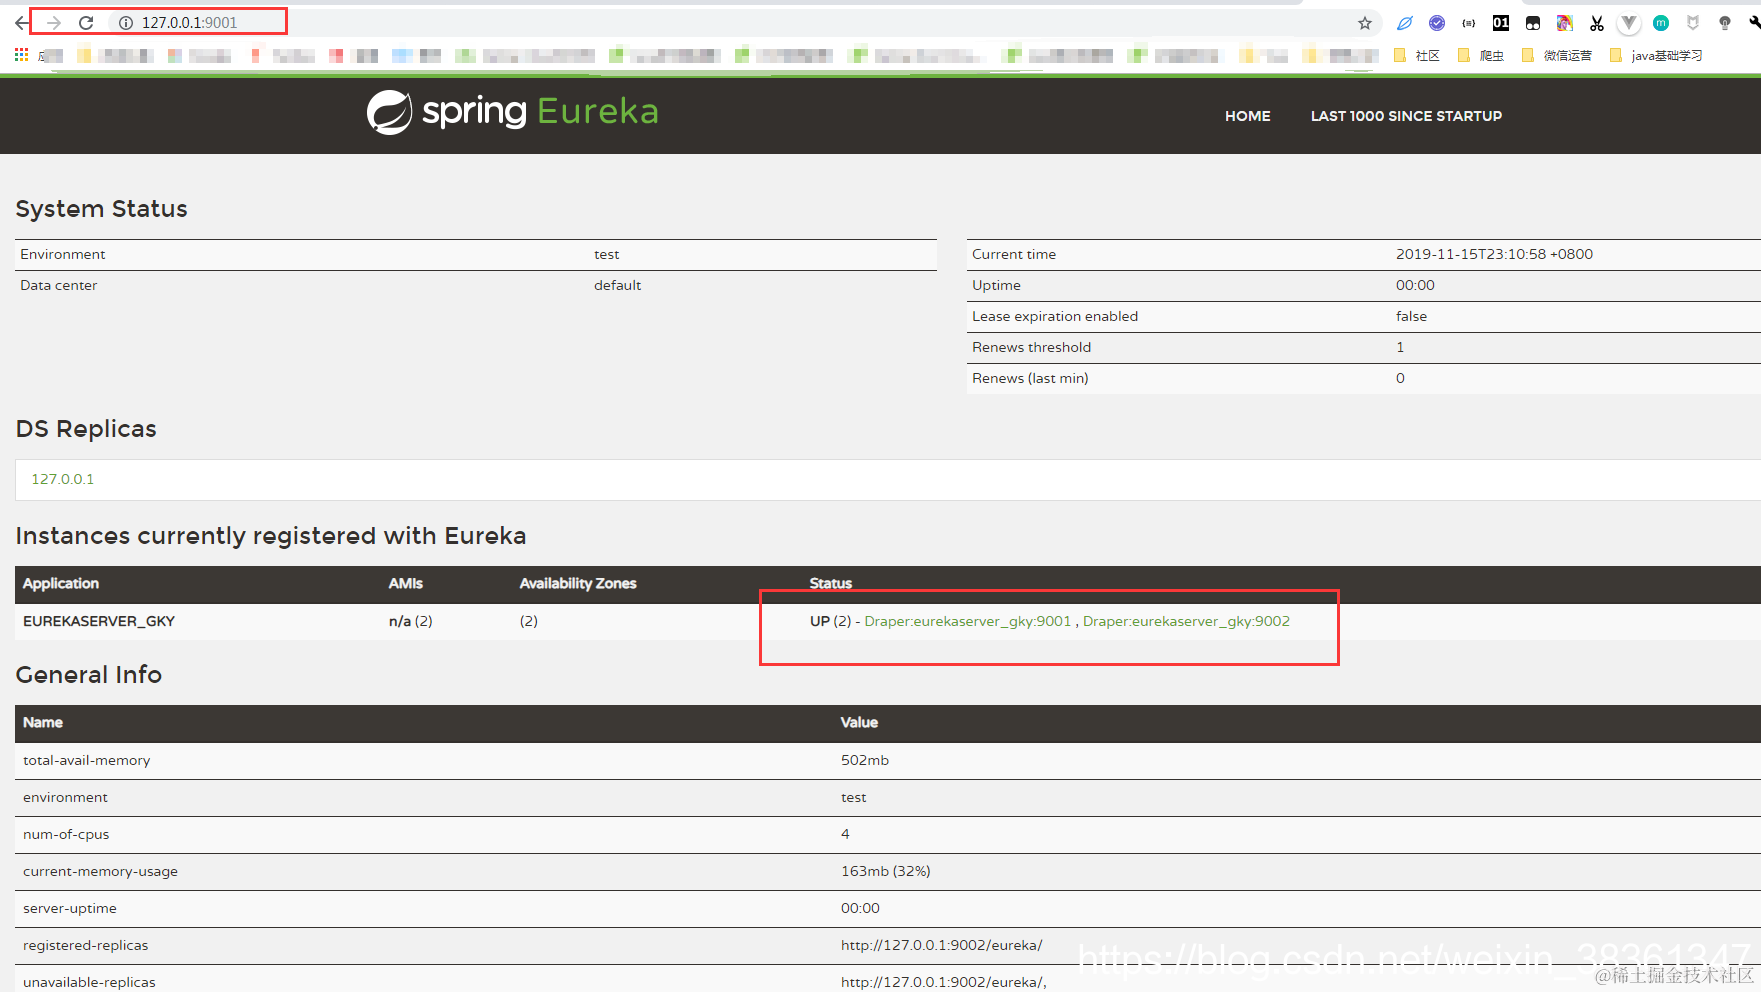Open the purple checkmark badge extension

(x=1437, y=23)
